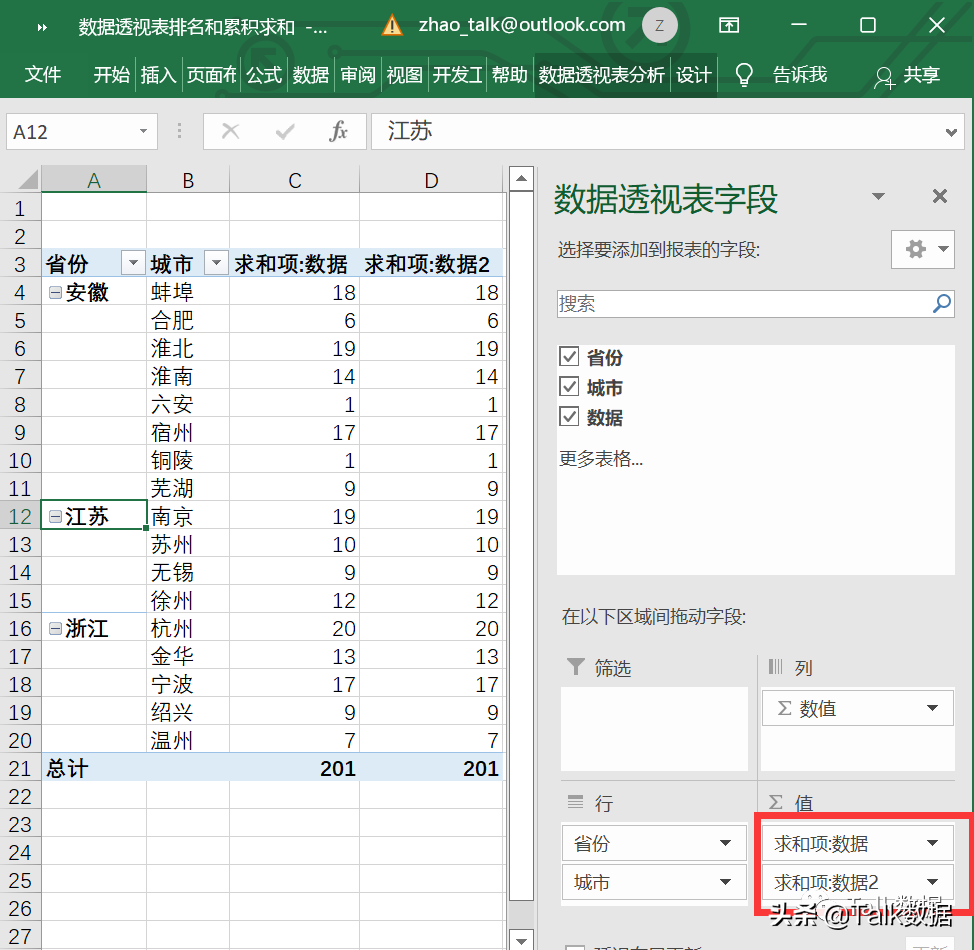Viewport: 974px width, 950px height.
Task: Select the 杭州 city cell
Action: [x=188, y=629]
